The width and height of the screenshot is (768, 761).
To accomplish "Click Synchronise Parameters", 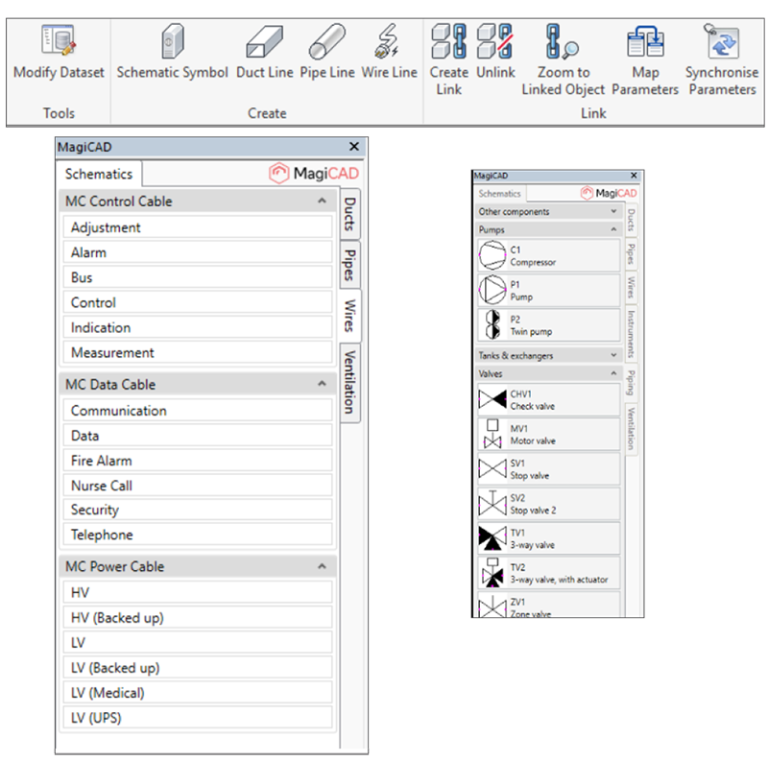I will 722,59.
